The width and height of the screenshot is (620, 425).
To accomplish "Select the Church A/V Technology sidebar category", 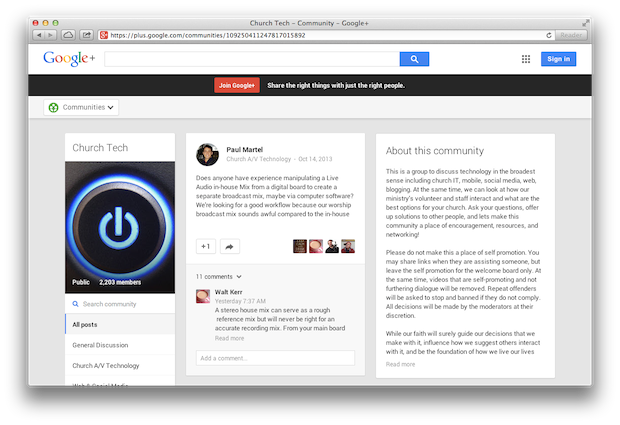I will coord(120,365).
